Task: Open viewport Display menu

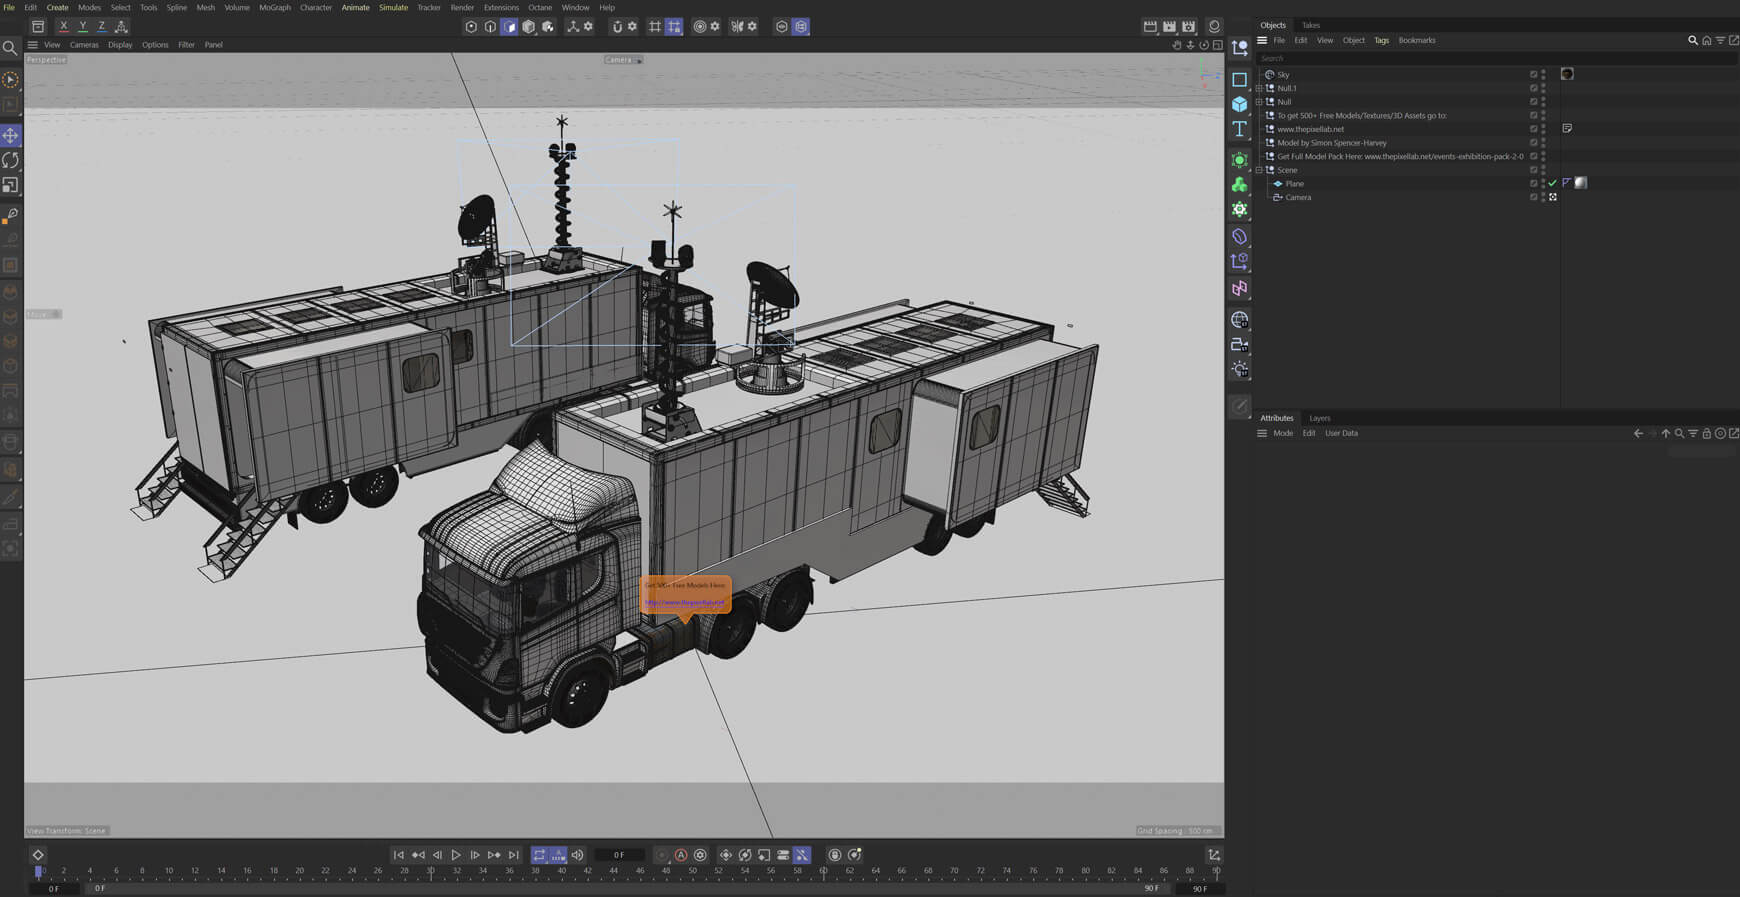Action: pos(120,45)
